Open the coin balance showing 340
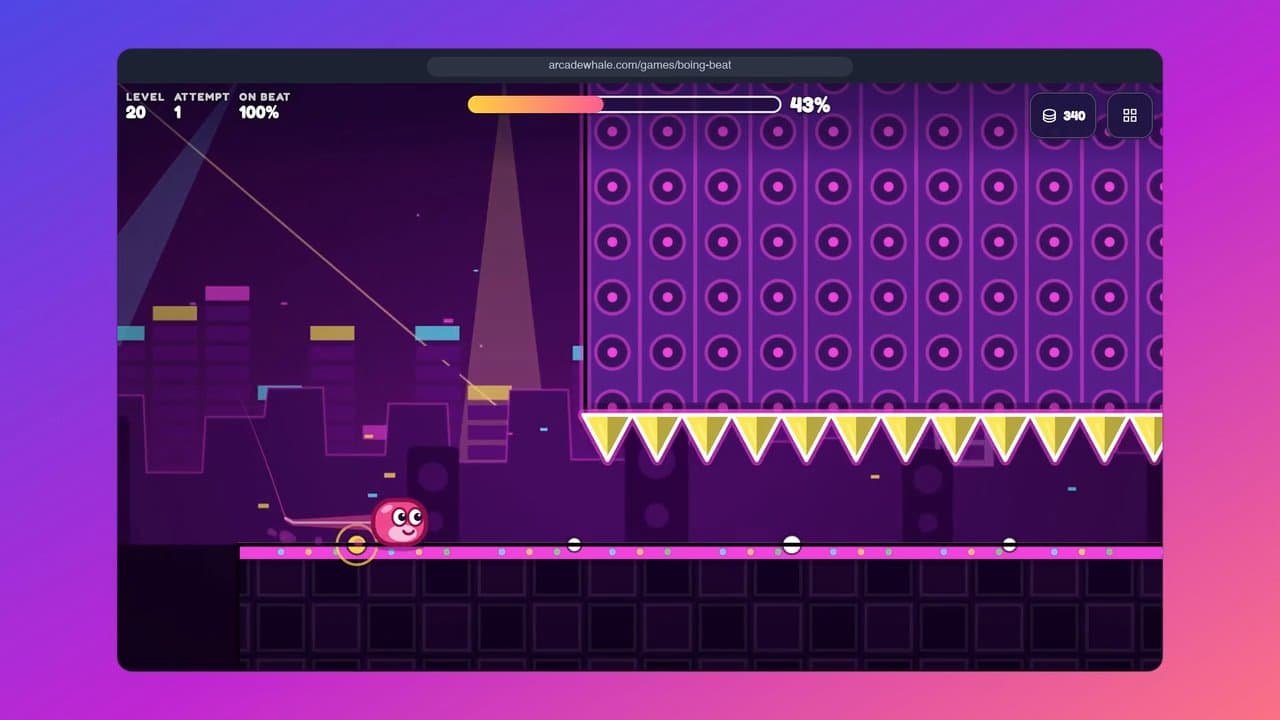 click(1063, 115)
